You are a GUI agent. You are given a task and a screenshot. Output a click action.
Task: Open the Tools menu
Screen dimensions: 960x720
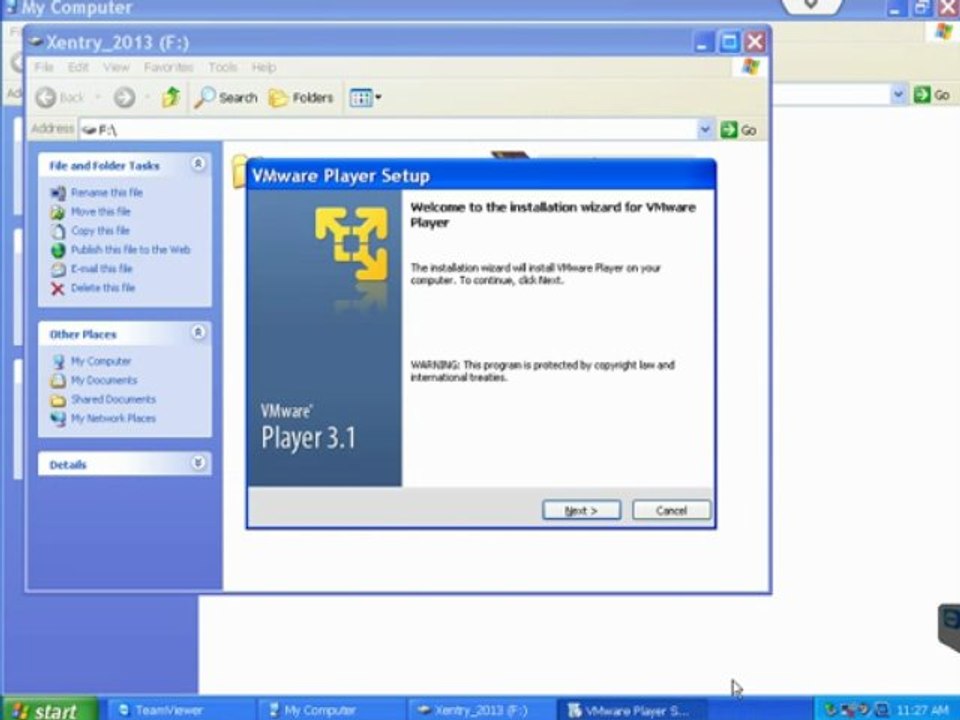click(222, 67)
